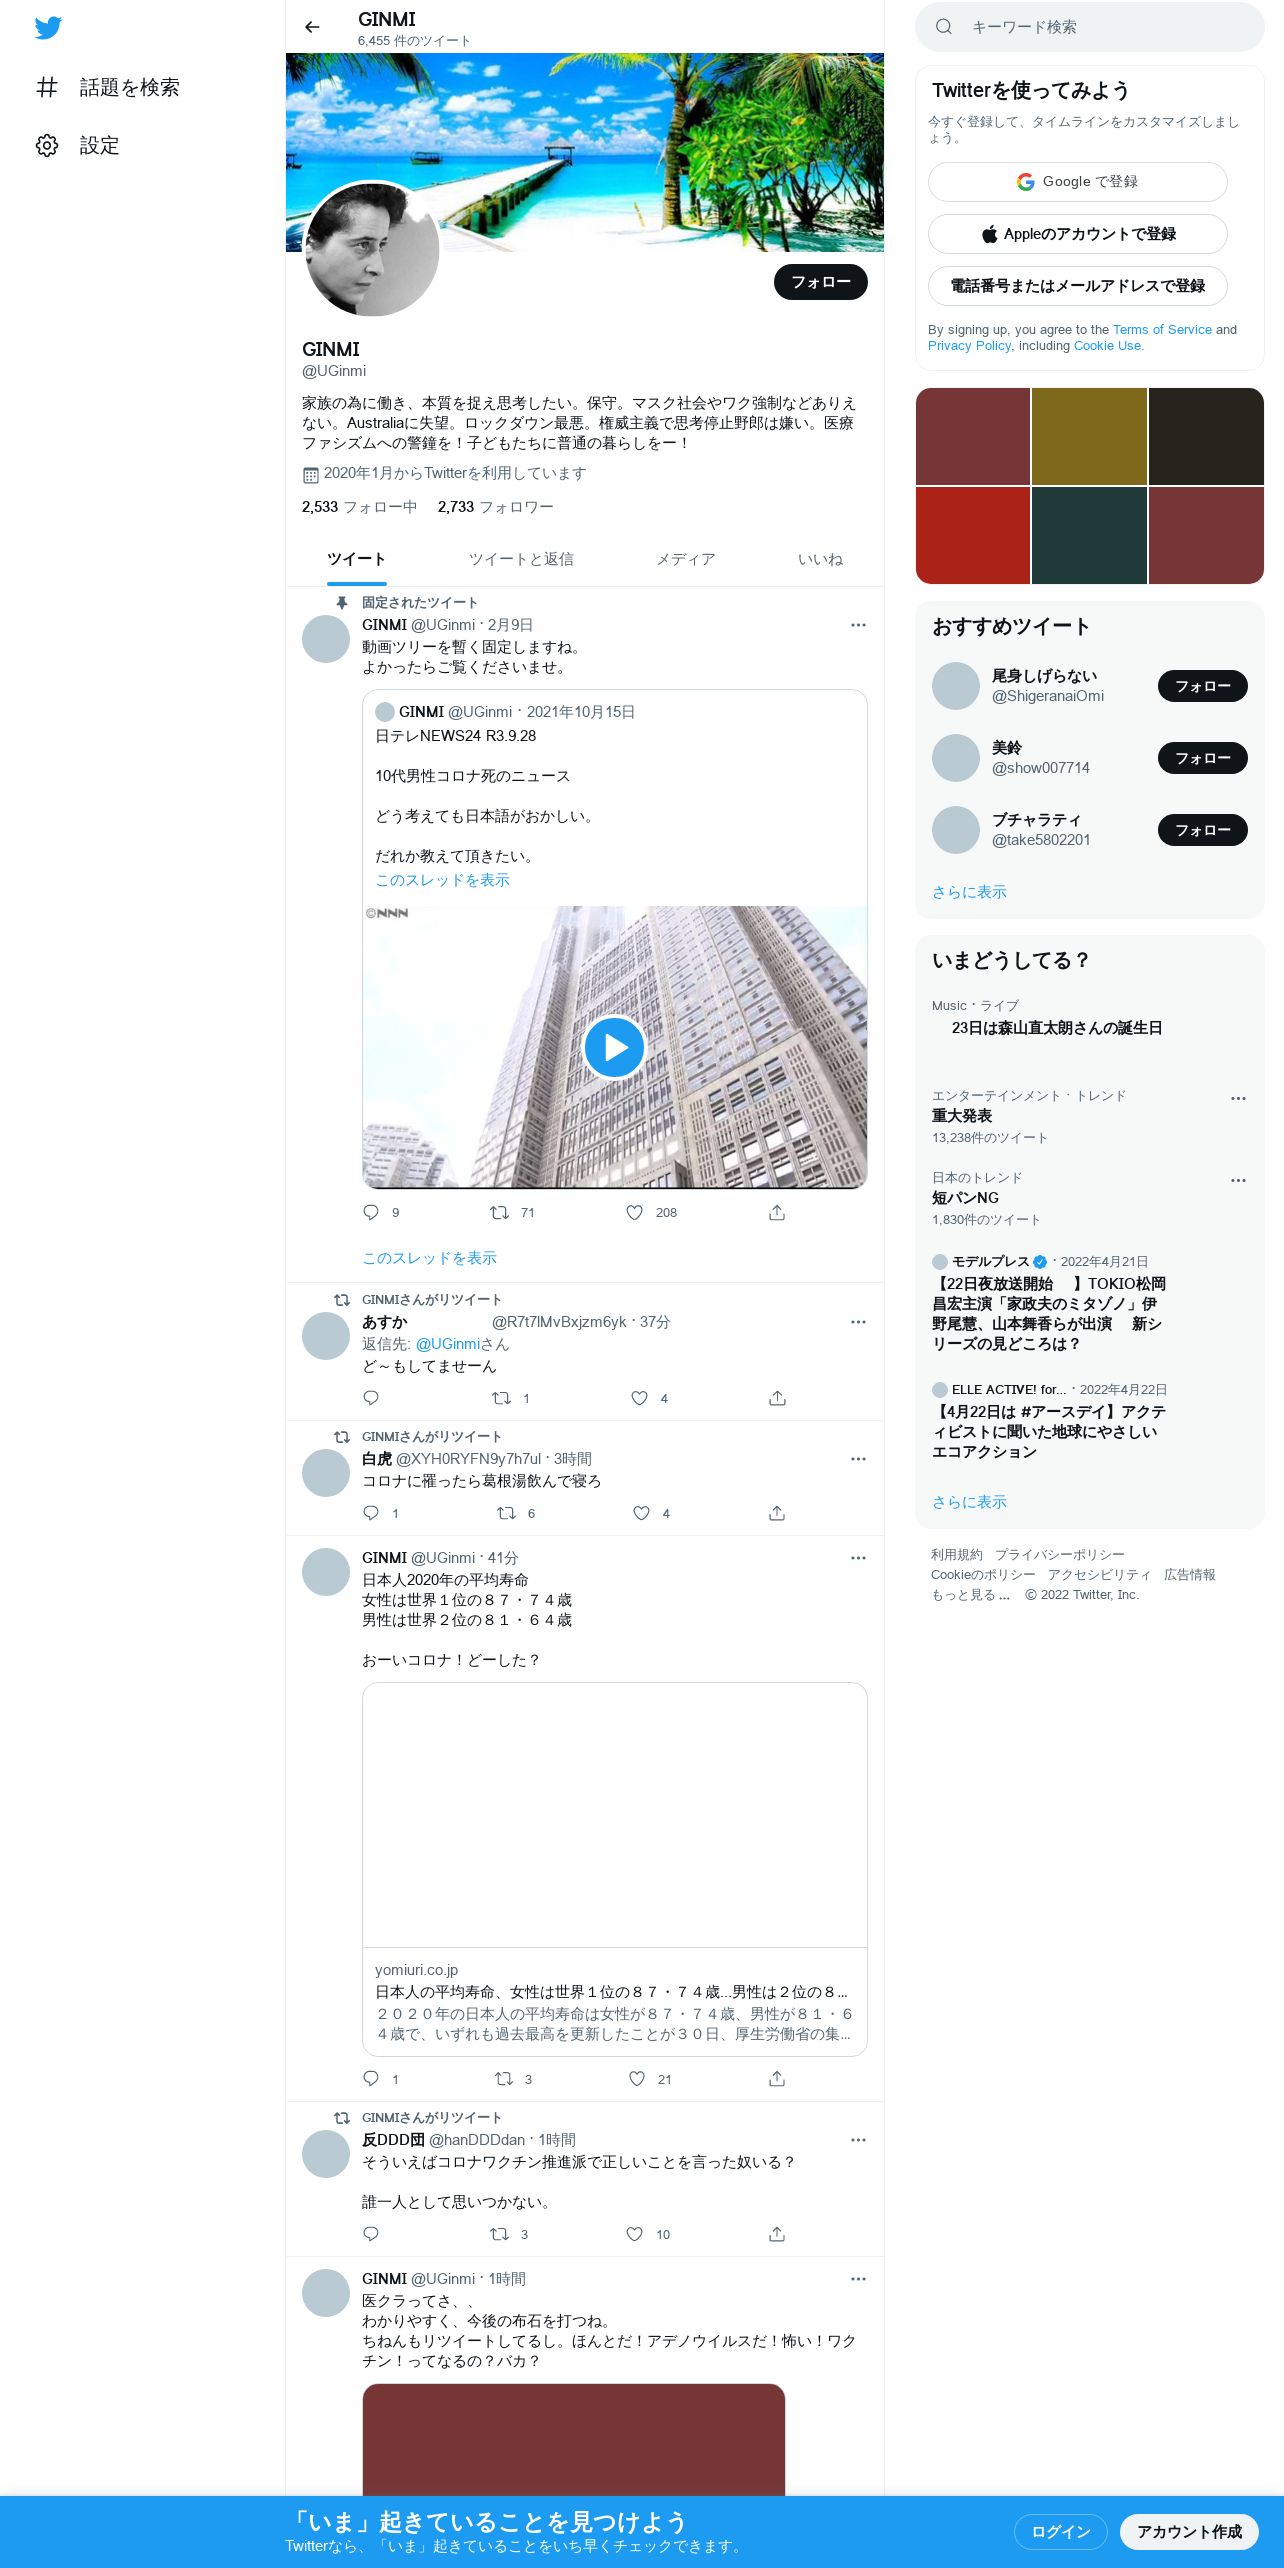1284x2568 pixels.
Task: Open the Terms of Service link
Action: pos(1162,330)
